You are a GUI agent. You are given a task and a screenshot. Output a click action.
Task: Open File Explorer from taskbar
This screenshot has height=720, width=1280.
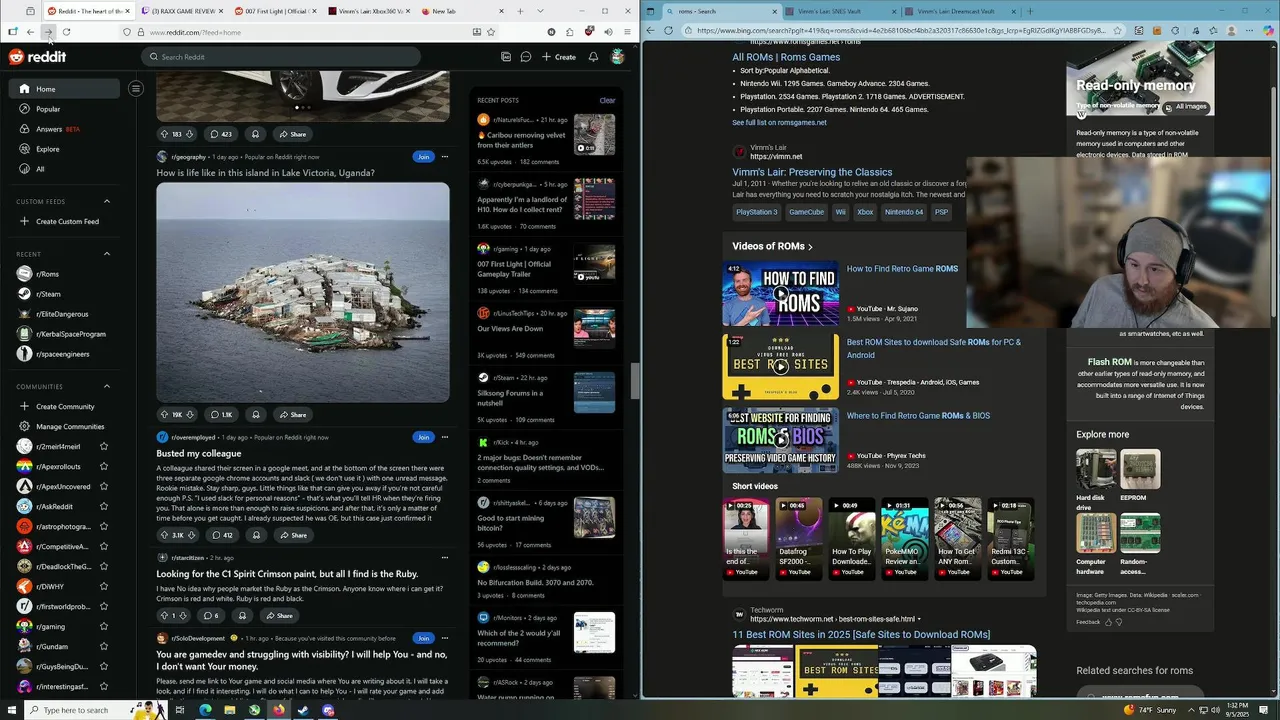(x=229, y=710)
